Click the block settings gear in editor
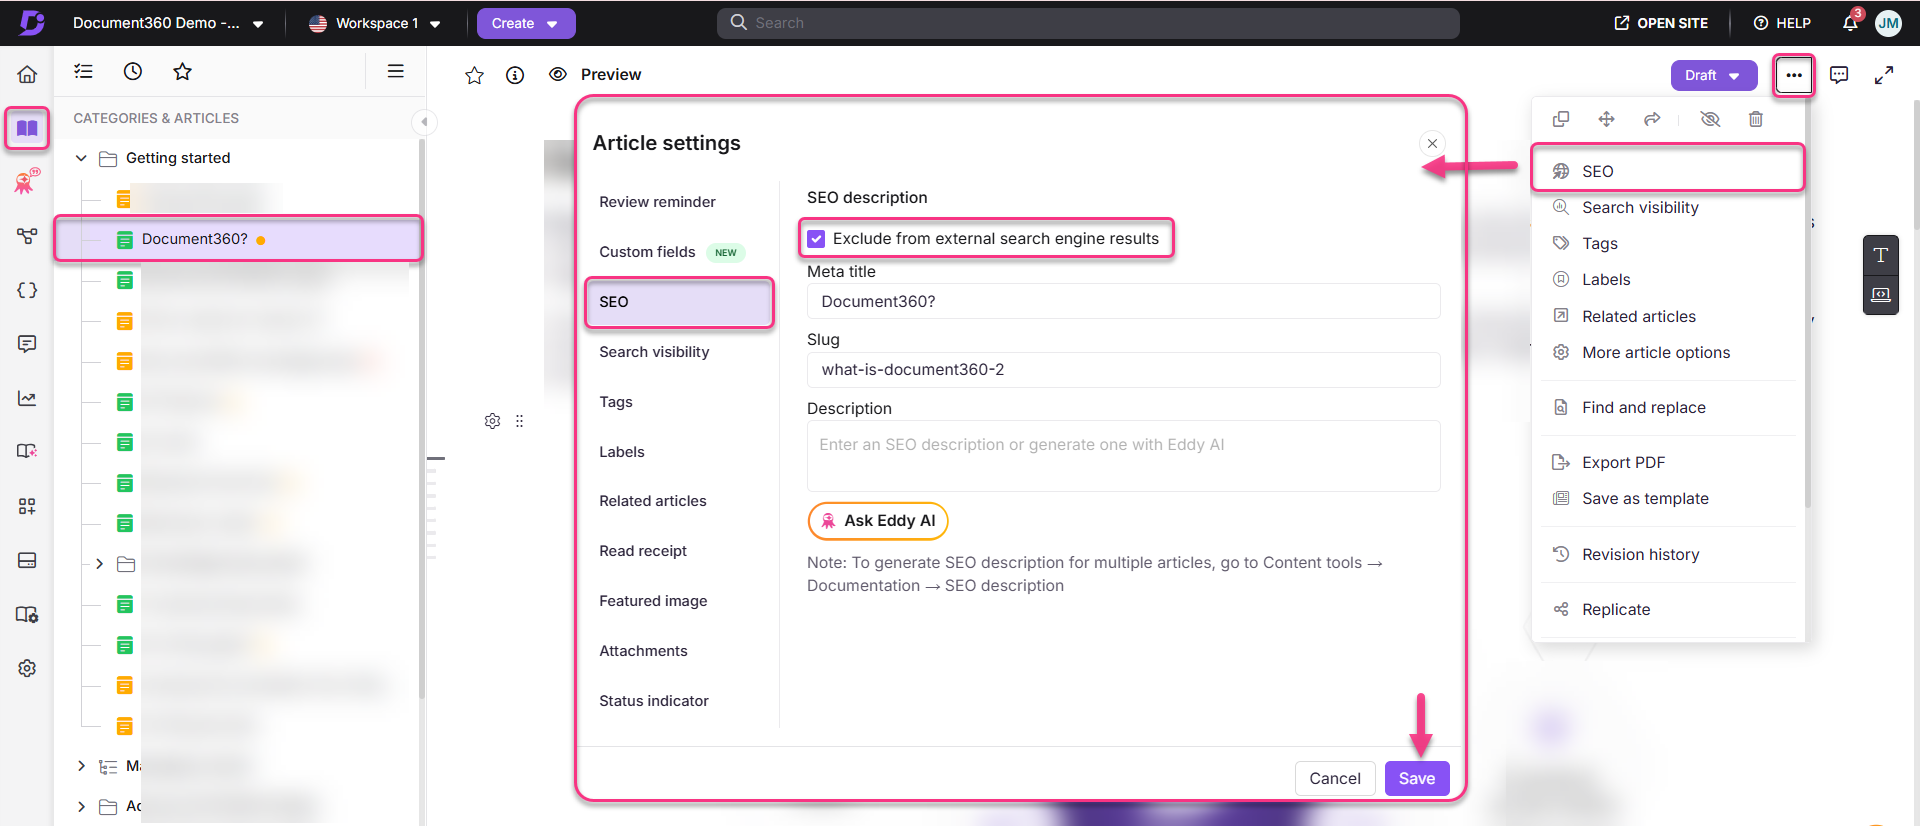 (x=492, y=421)
